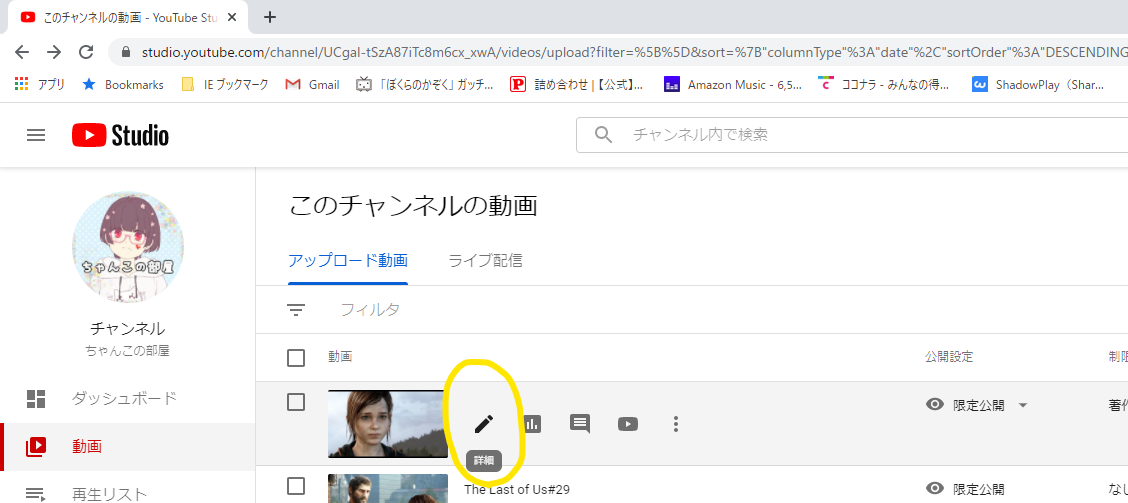This screenshot has height=503, width=1128.
Task: Open a new browser tab with plus
Action: tap(270, 17)
